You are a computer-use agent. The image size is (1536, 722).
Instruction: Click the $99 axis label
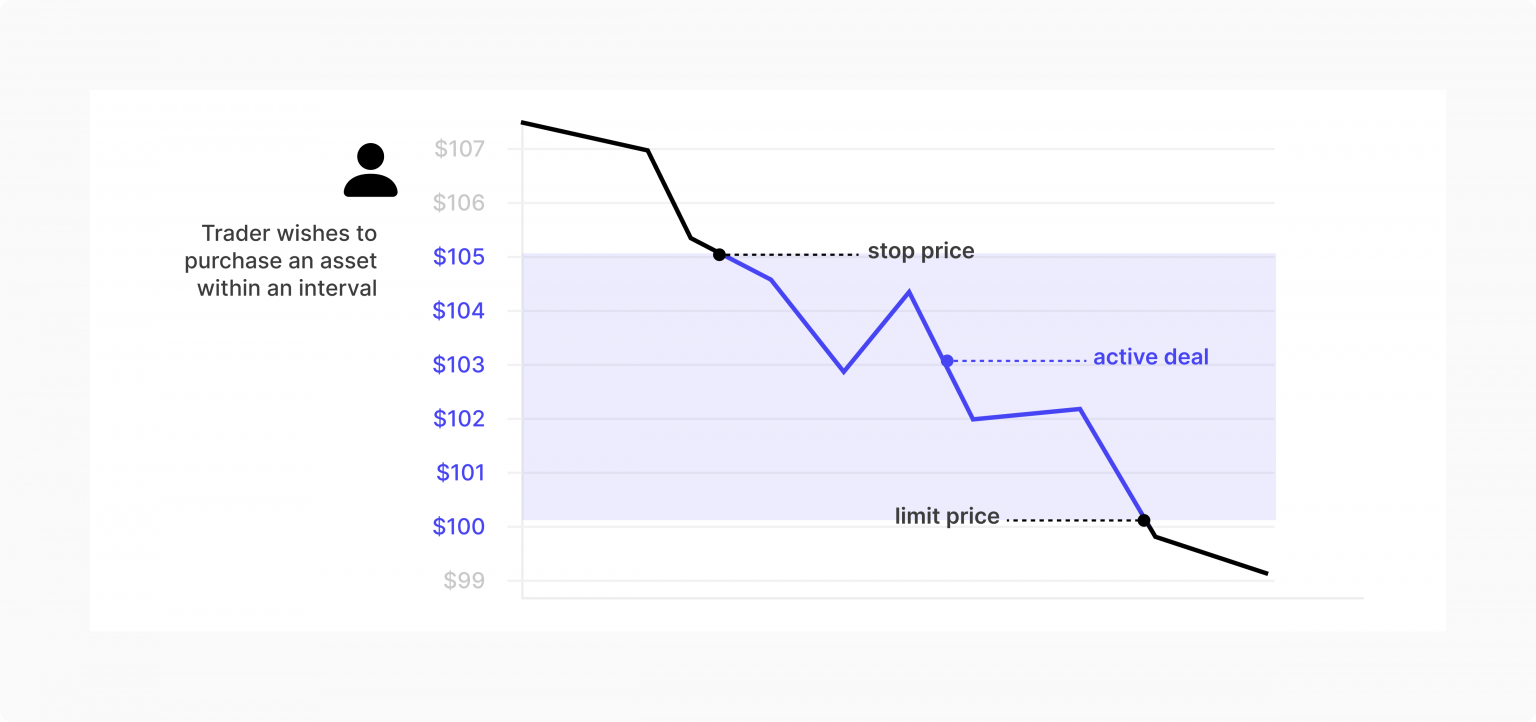pyautogui.click(x=464, y=581)
